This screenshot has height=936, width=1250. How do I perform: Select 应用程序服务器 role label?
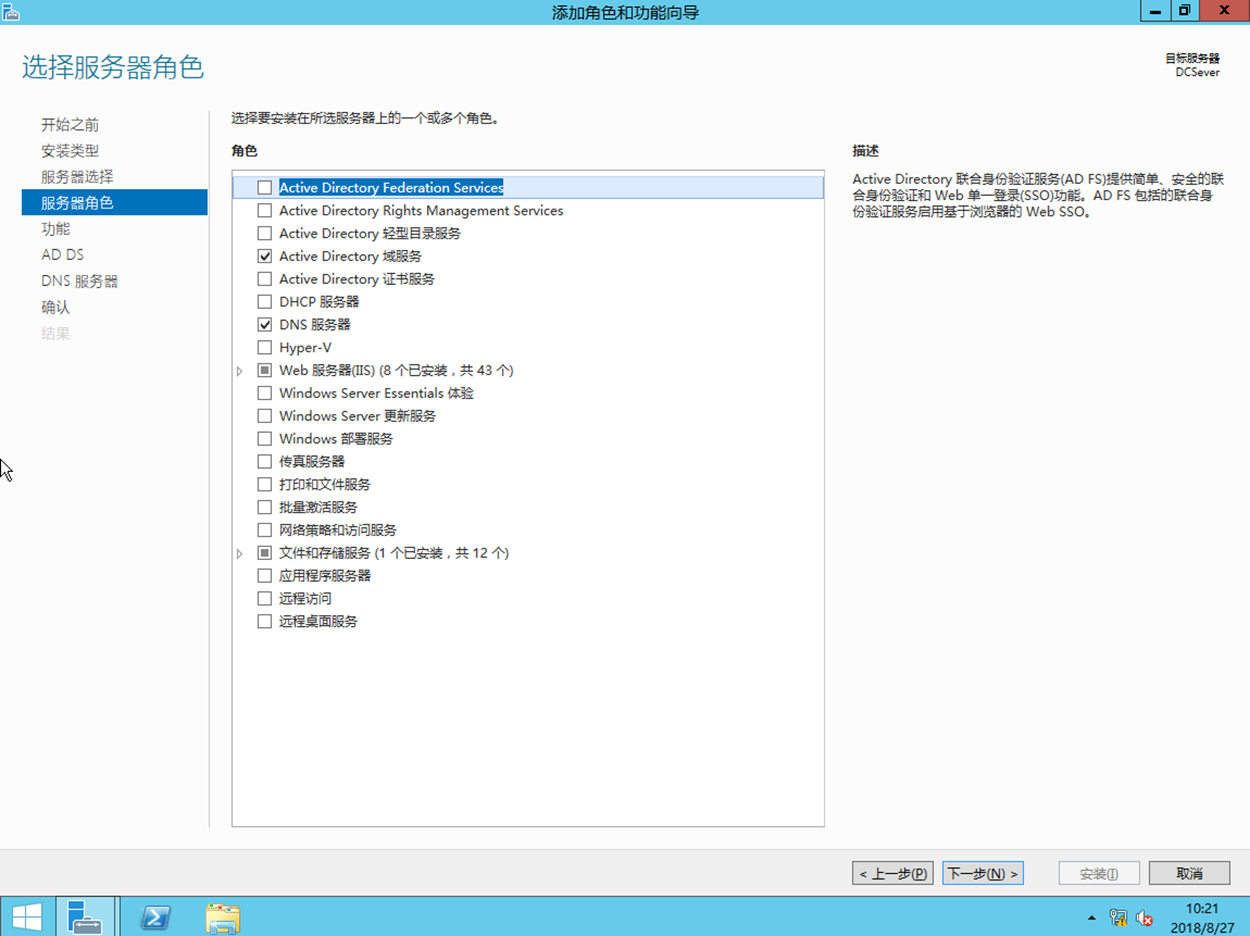[x=325, y=575]
